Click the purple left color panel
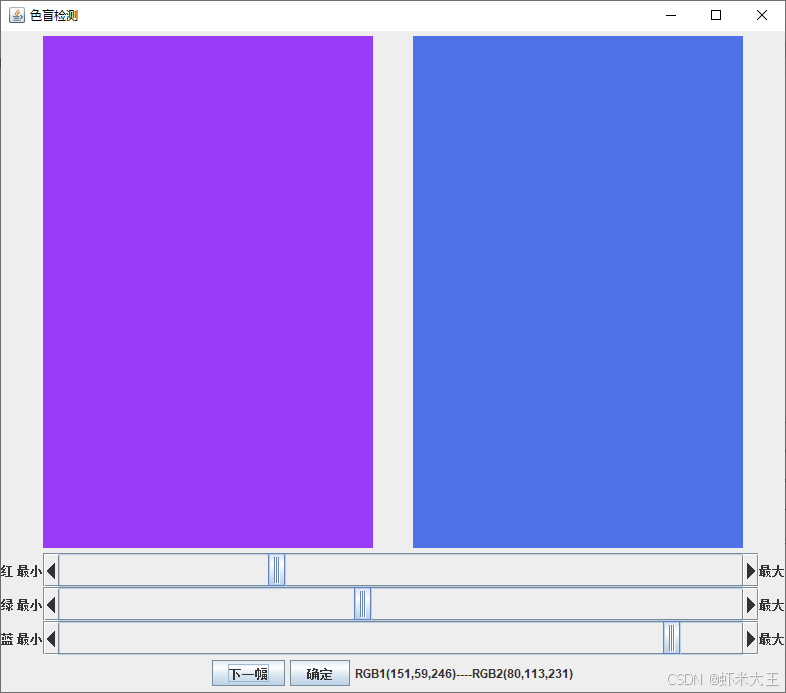 (208, 292)
